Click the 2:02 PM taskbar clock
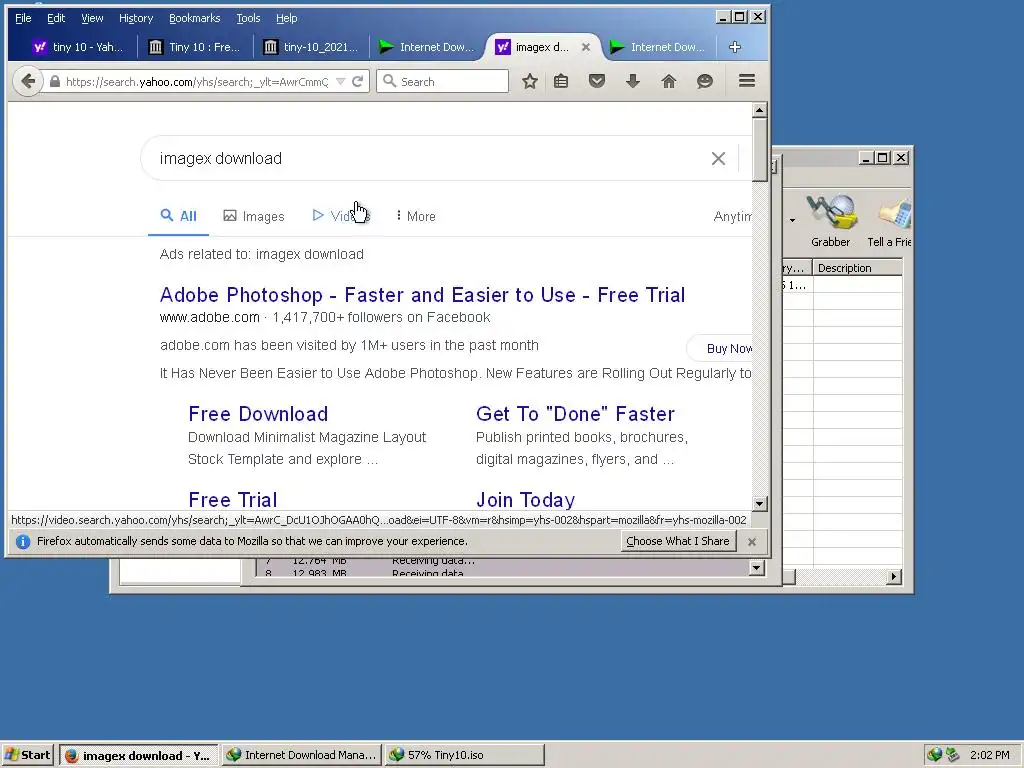This screenshot has width=1024, height=768. pyautogui.click(x=989, y=755)
